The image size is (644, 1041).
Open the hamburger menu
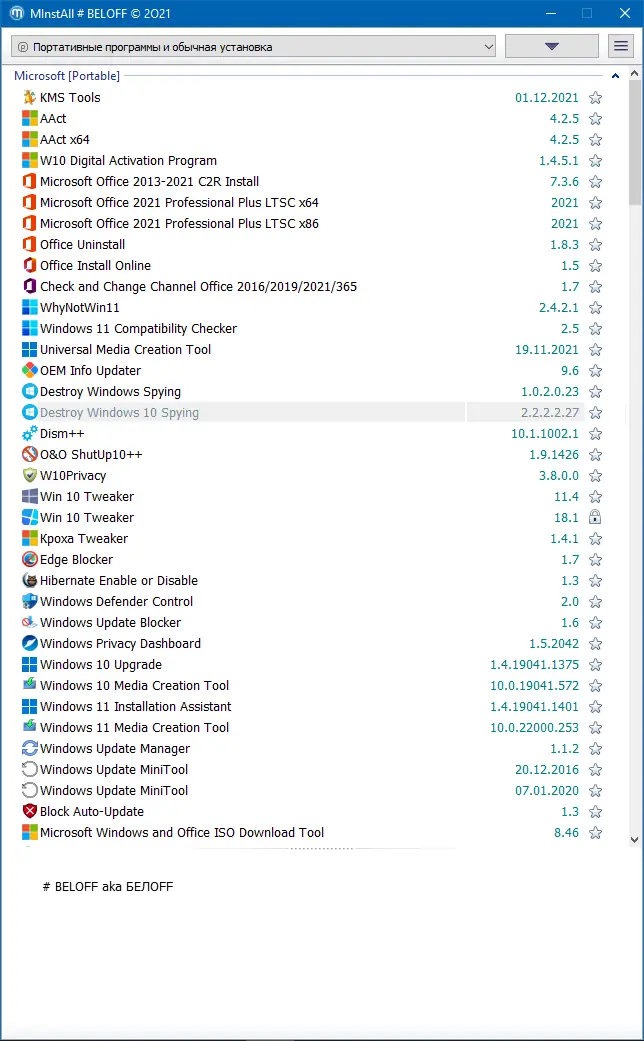(621, 46)
